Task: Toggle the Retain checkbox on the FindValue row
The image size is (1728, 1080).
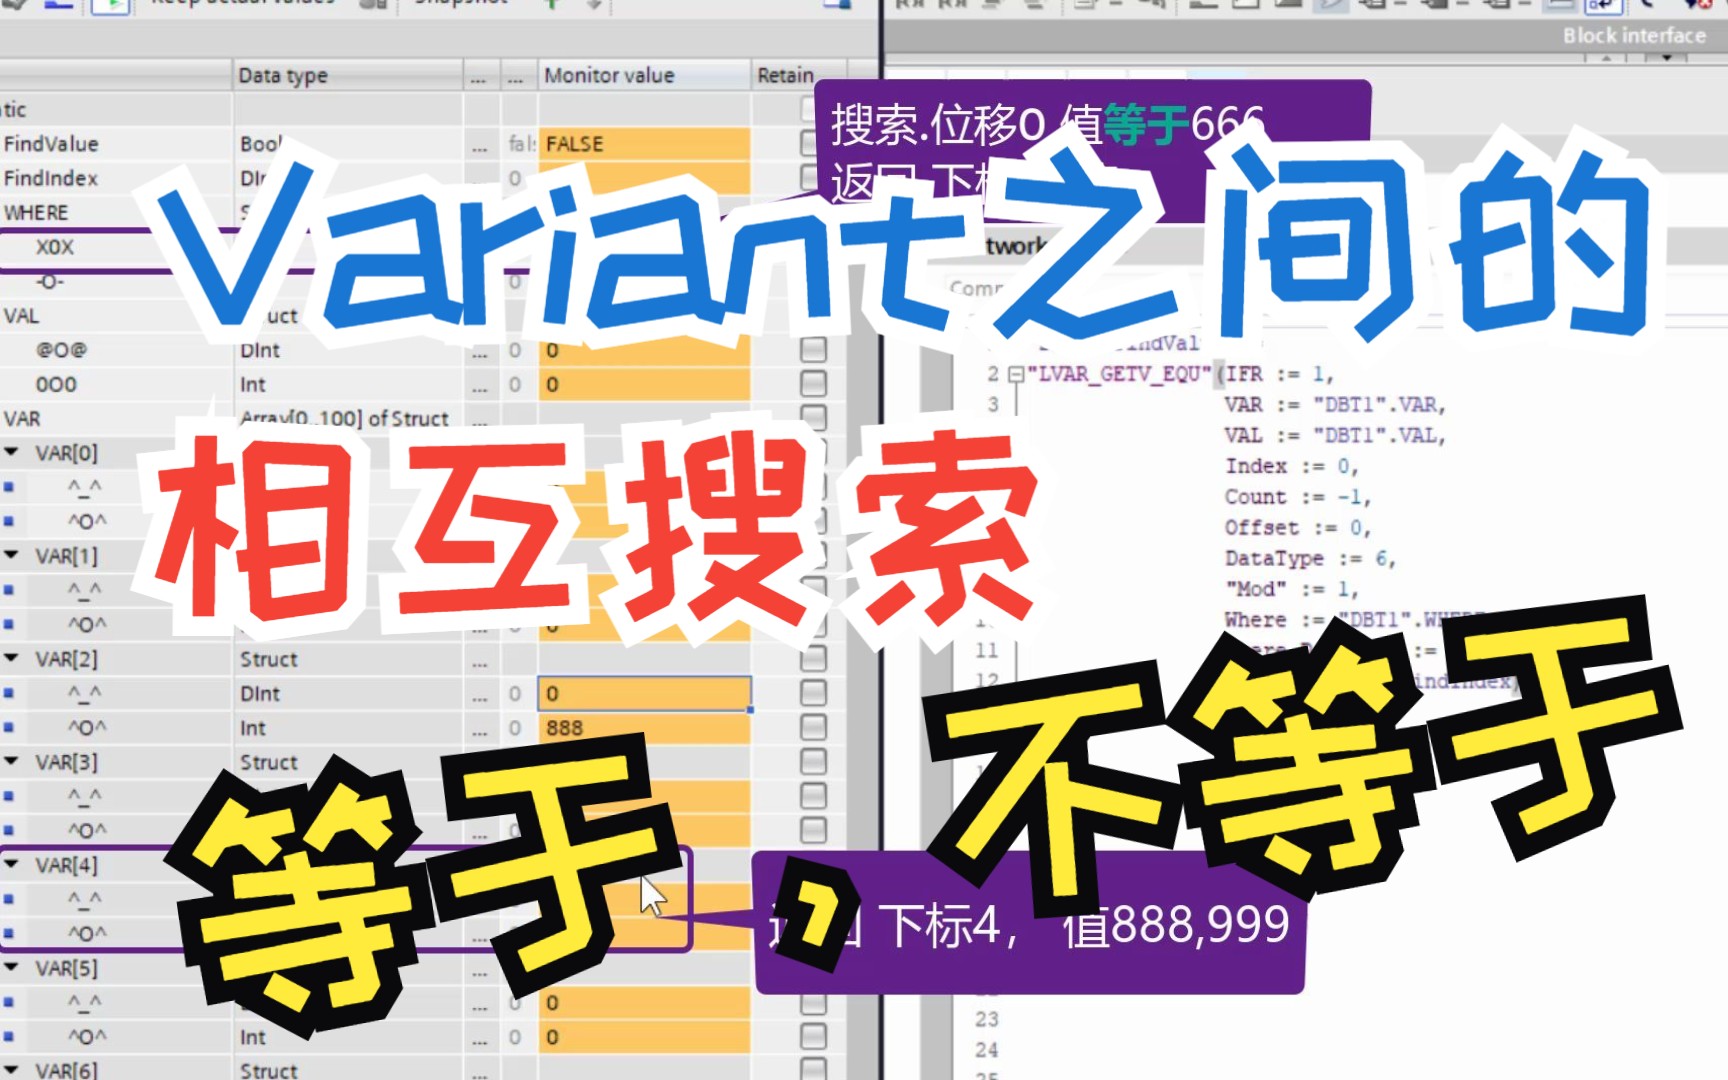Action: [810, 143]
